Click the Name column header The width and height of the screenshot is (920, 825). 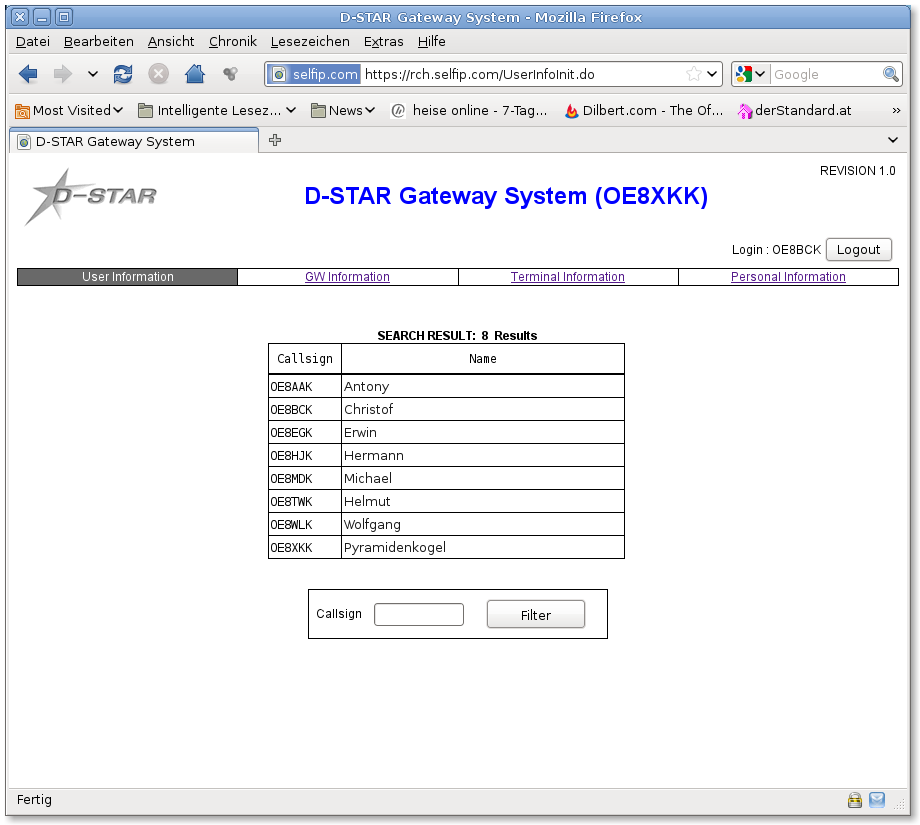click(x=482, y=359)
